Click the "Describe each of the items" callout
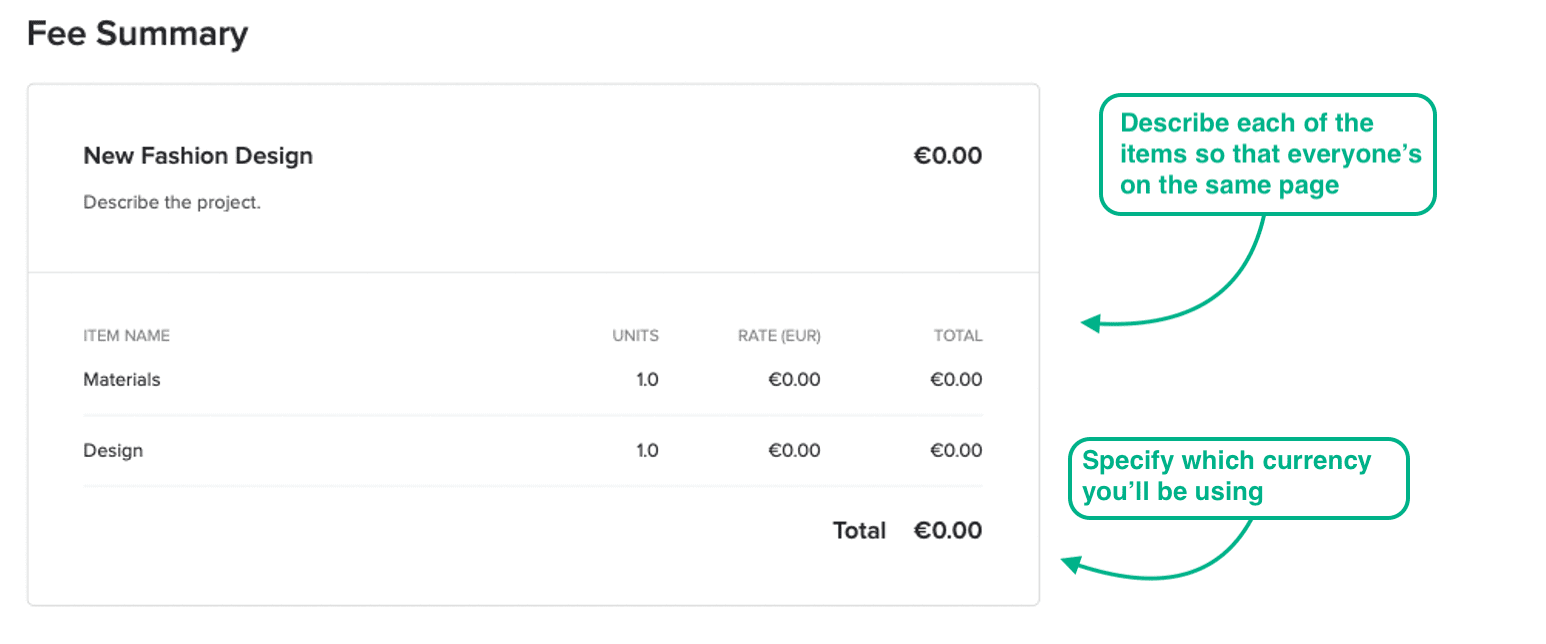 [x=1267, y=154]
